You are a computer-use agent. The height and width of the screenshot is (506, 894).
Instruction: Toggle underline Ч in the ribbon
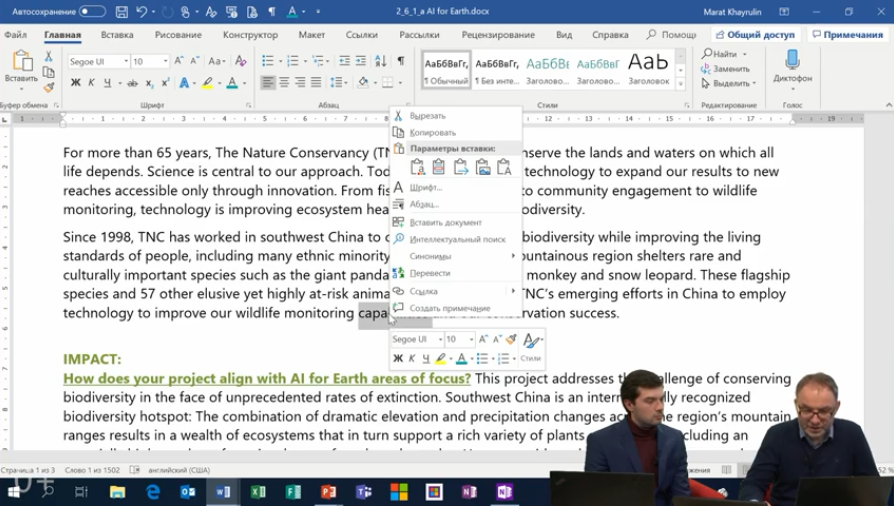tap(107, 83)
